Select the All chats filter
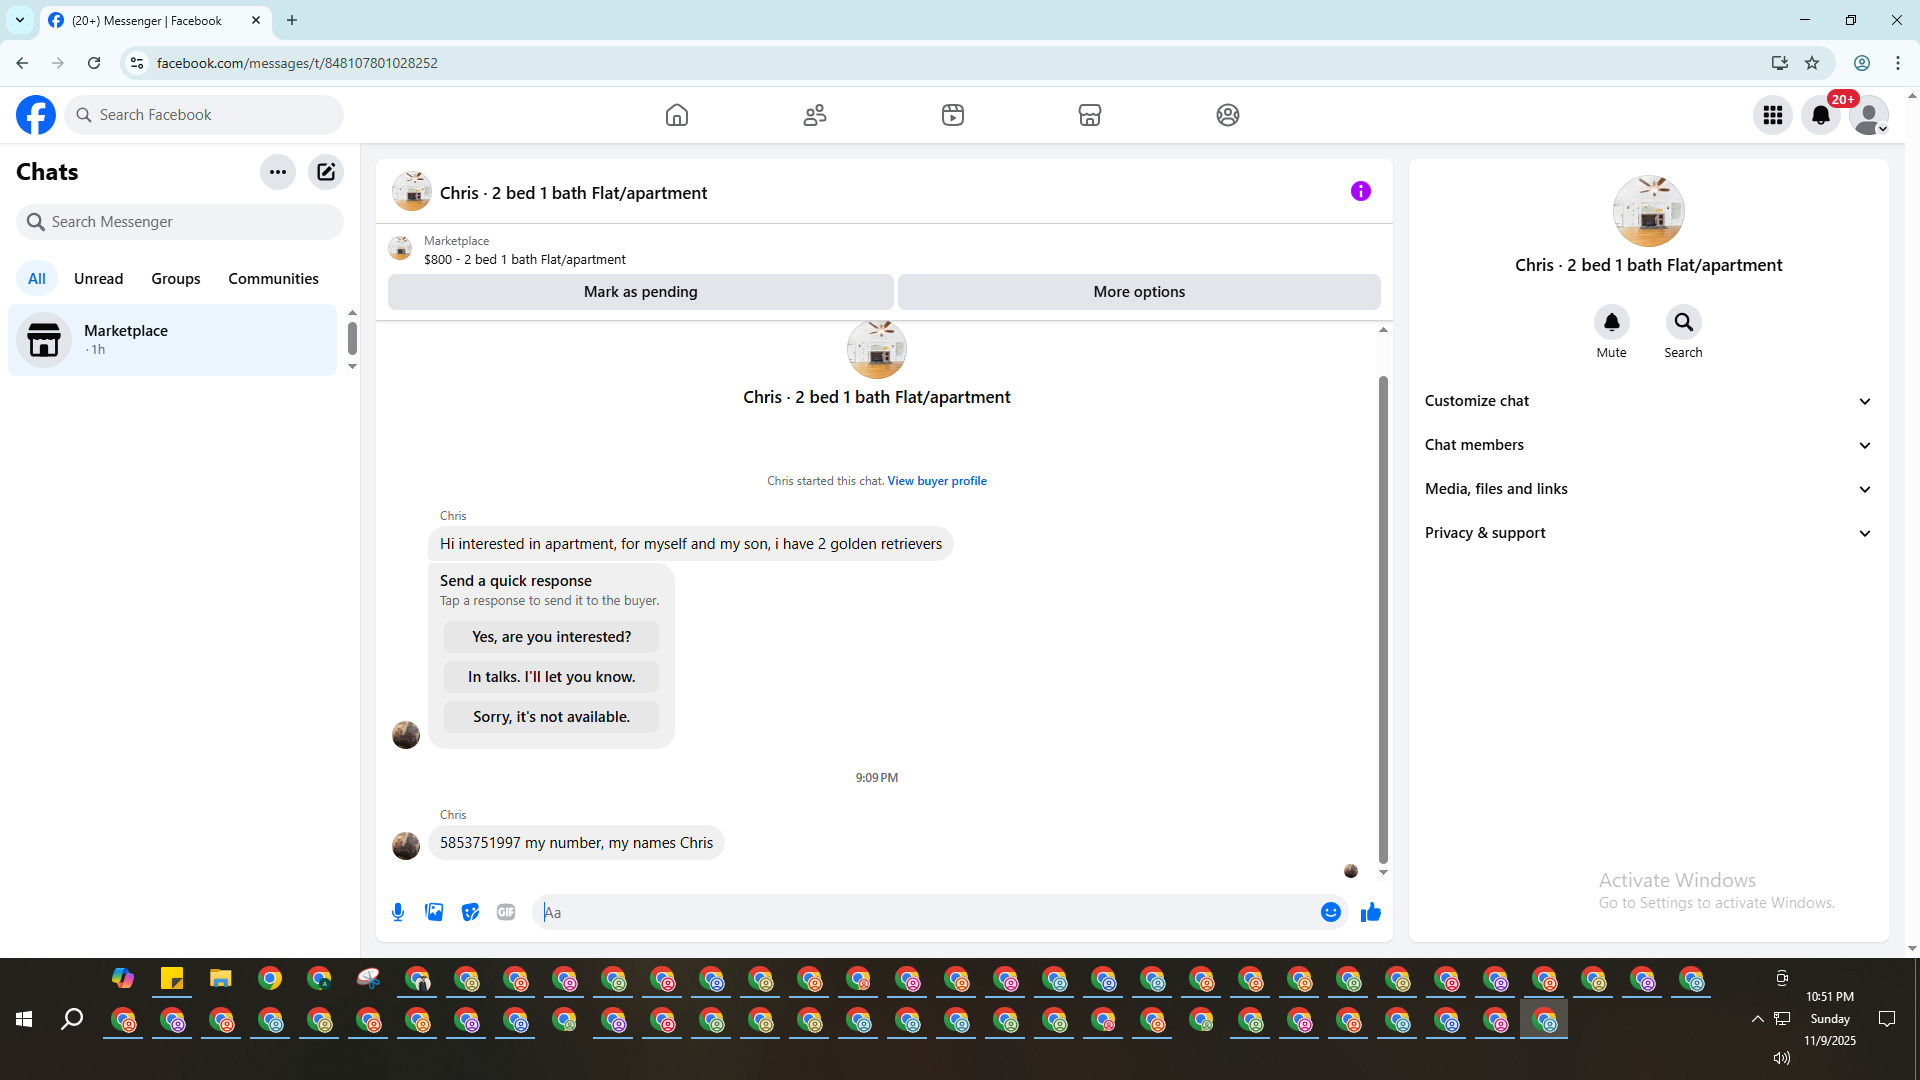Viewport: 1920px width, 1080px height. tap(37, 279)
